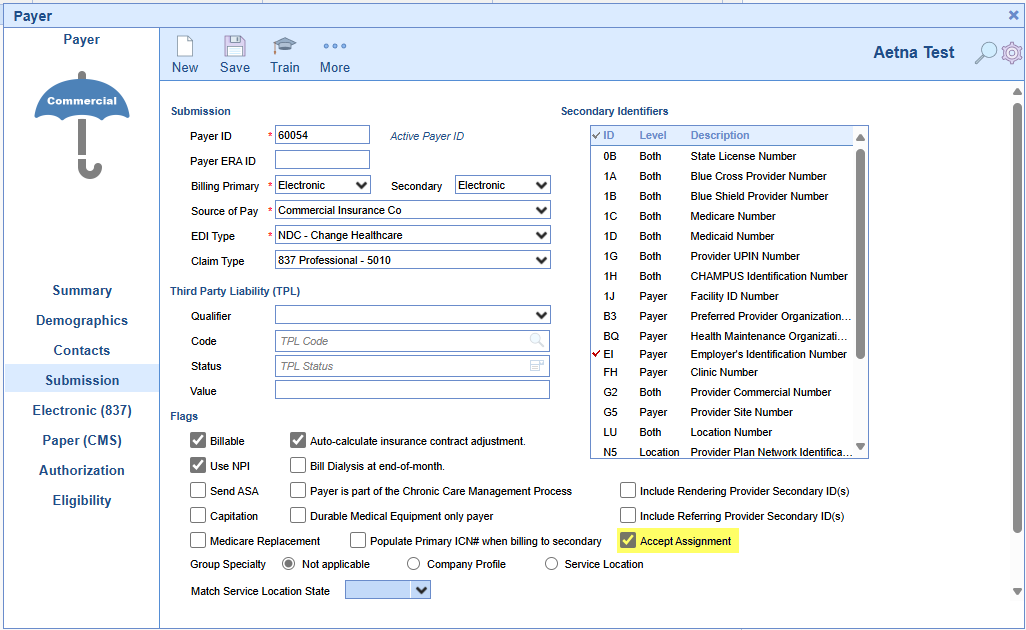Go to the Eligibility section

pos(81,500)
